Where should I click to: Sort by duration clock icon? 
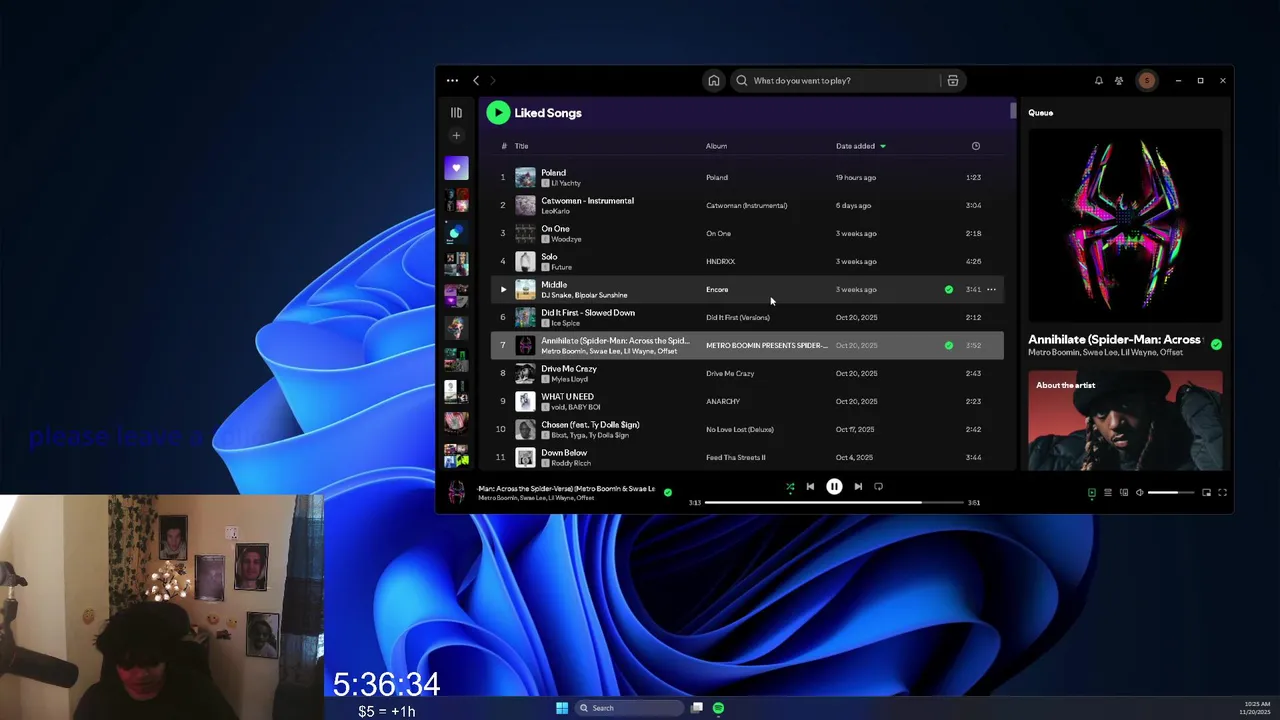coord(976,146)
